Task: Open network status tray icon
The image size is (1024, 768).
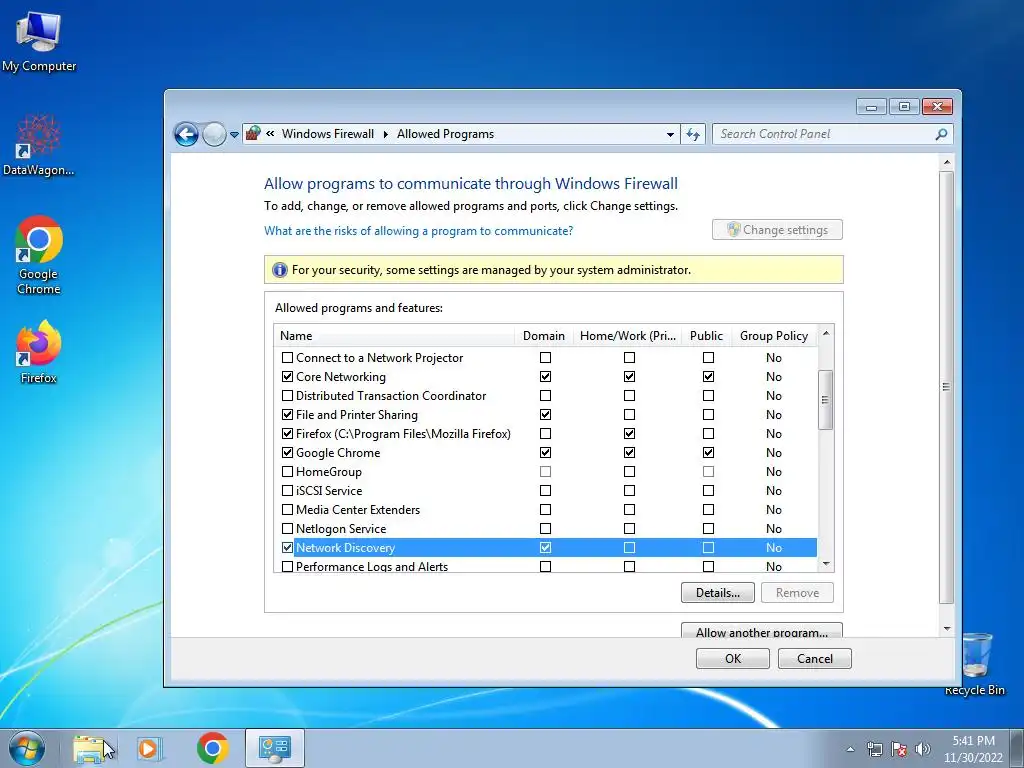Action: click(874, 749)
